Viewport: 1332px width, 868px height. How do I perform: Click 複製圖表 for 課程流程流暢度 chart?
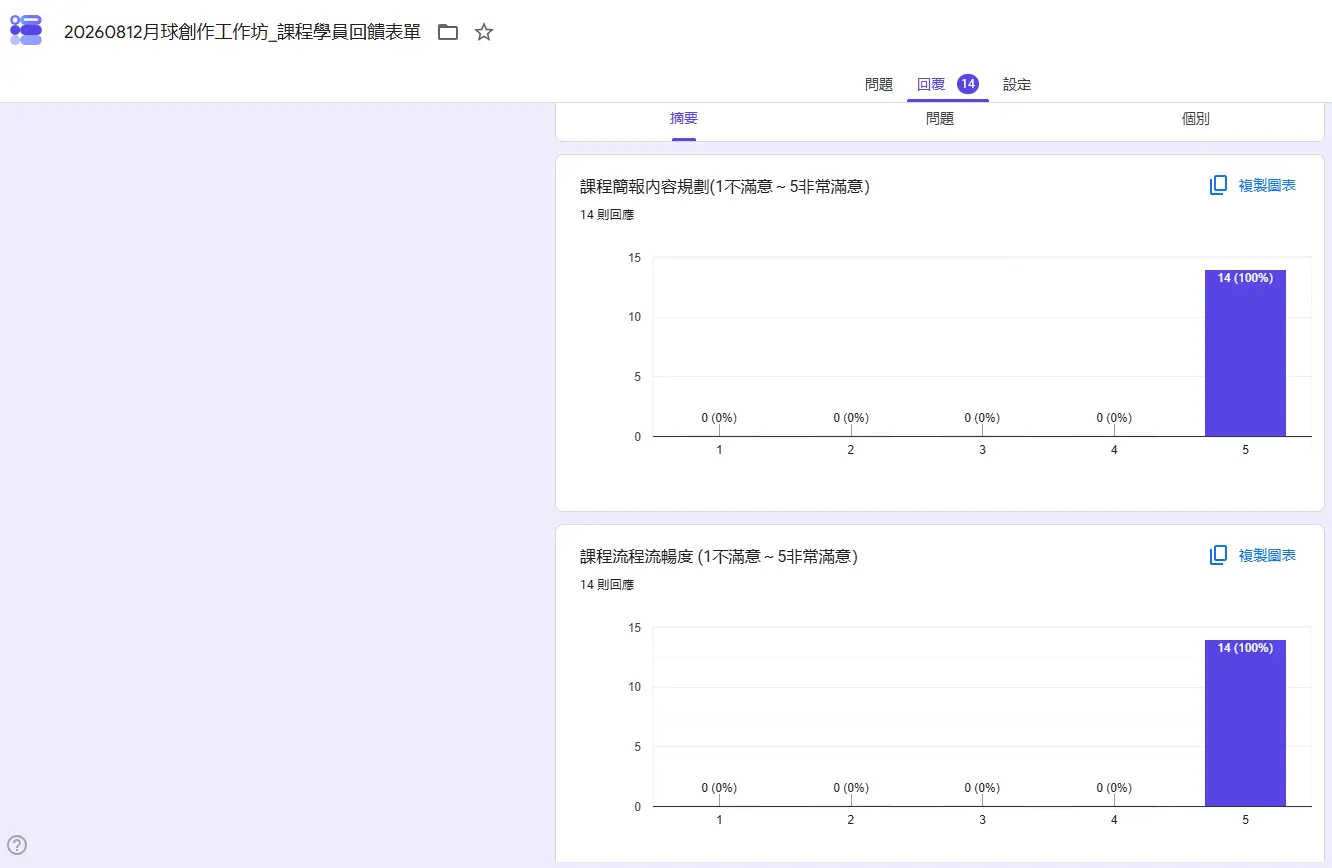pyautogui.click(x=1267, y=556)
